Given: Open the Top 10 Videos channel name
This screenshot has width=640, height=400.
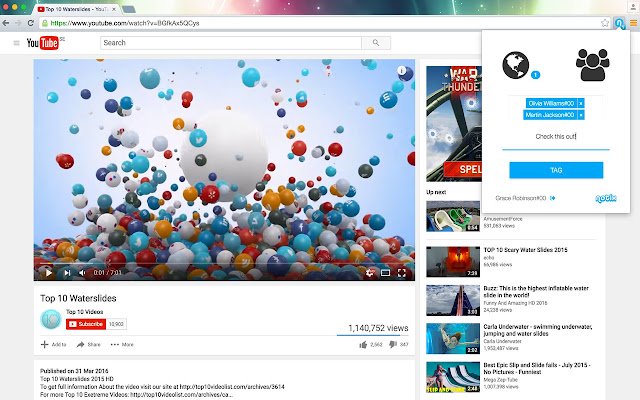Looking at the screenshot, I should coord(84,312).
